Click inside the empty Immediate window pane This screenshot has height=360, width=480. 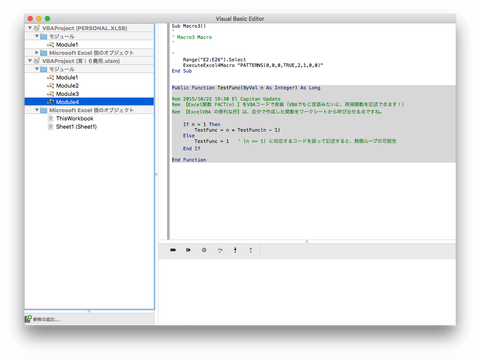point(307,292)
